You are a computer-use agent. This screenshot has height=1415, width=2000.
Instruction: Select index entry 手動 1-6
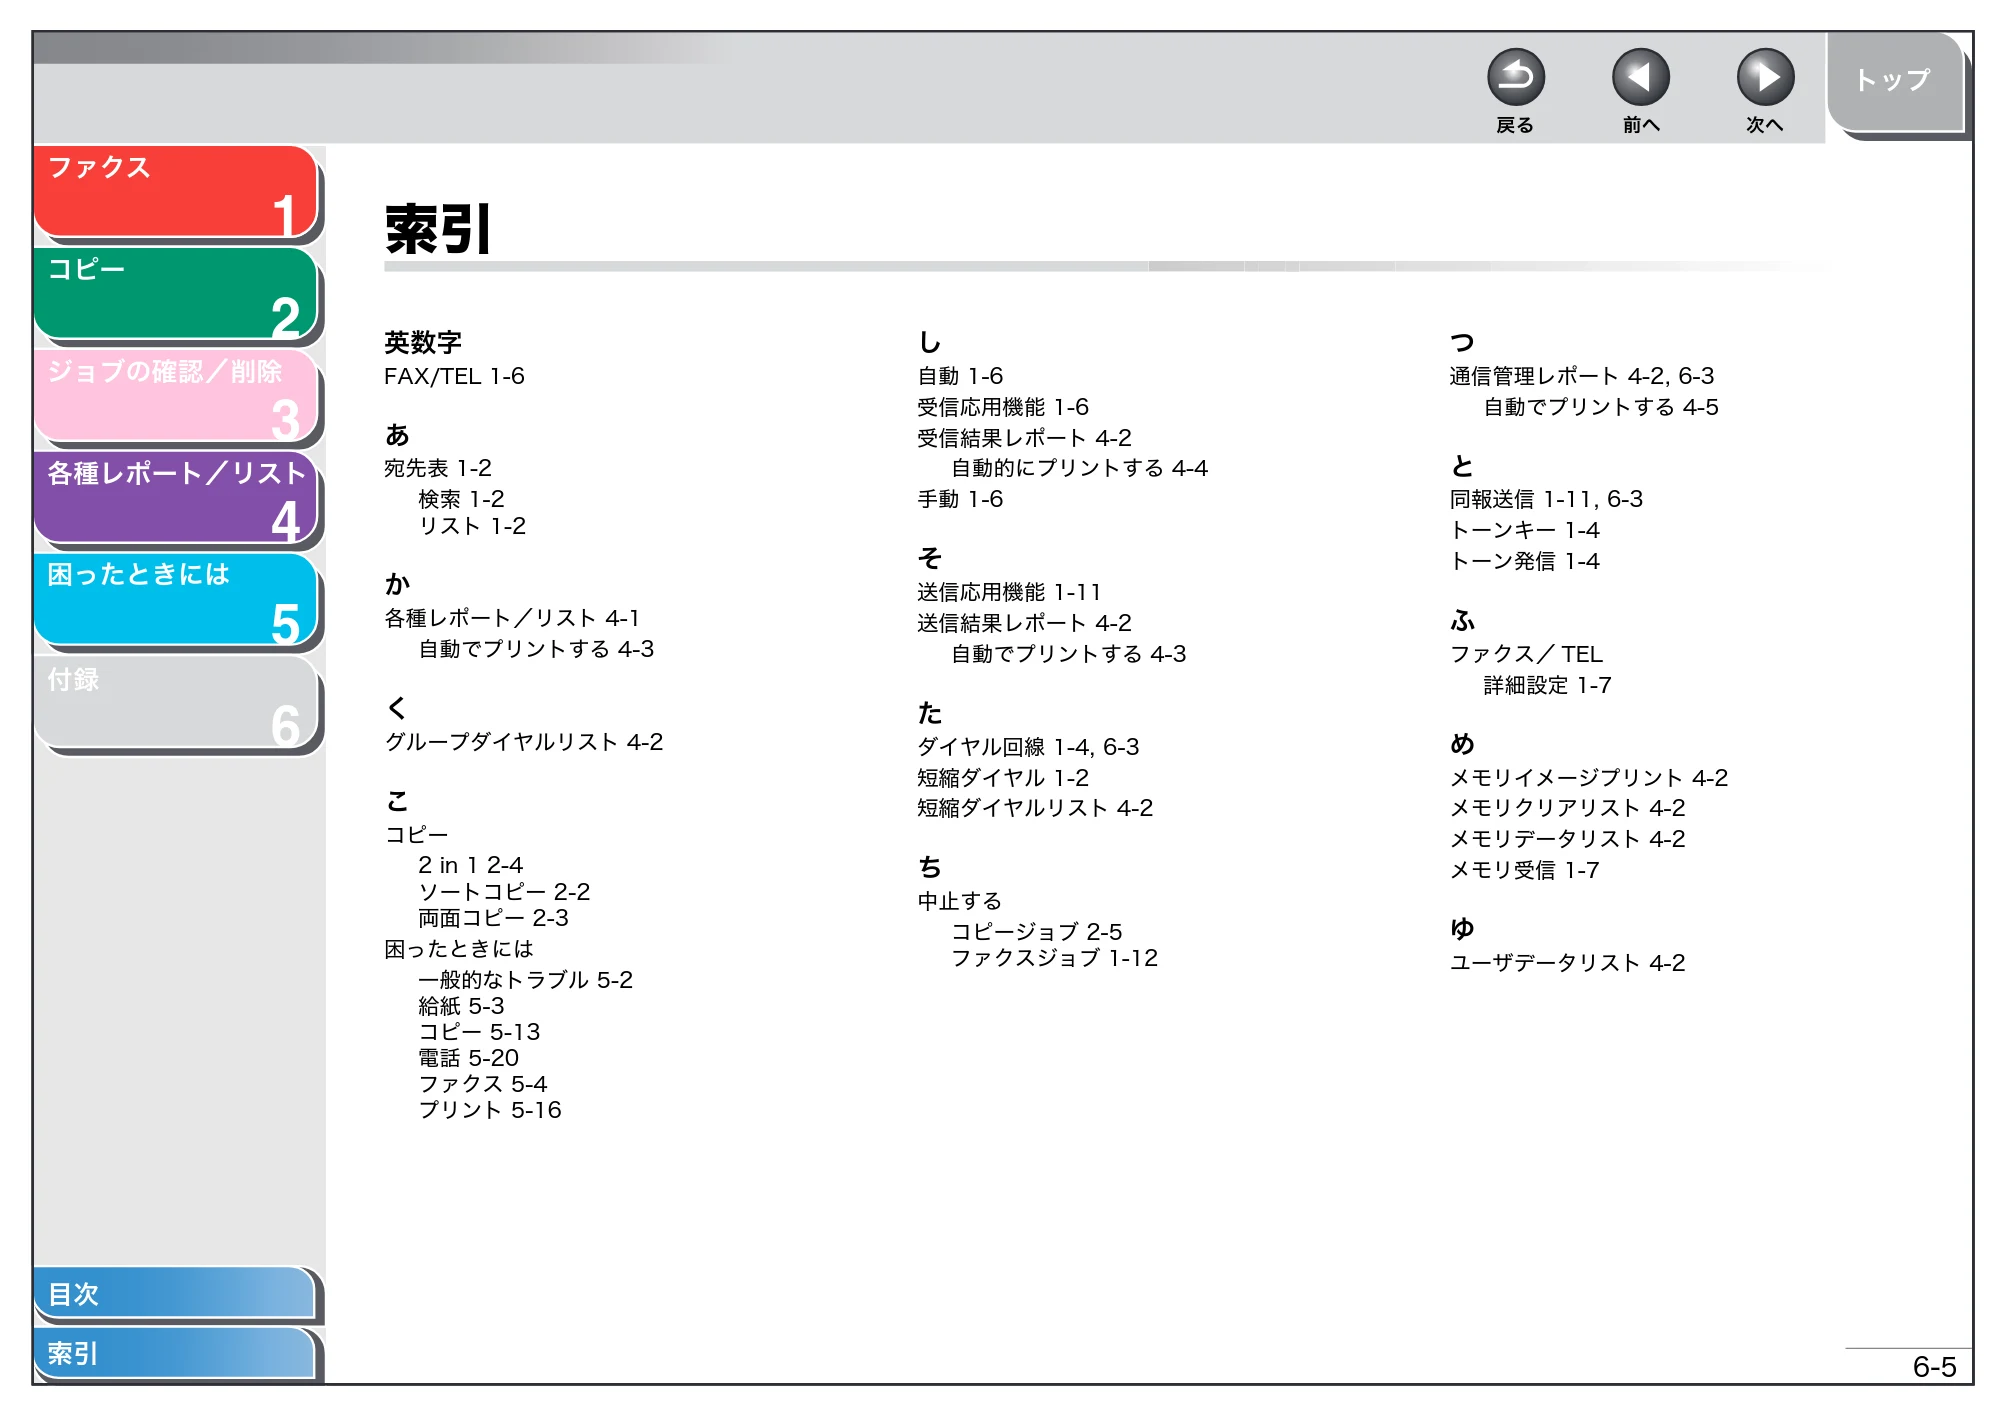(960, 499)
